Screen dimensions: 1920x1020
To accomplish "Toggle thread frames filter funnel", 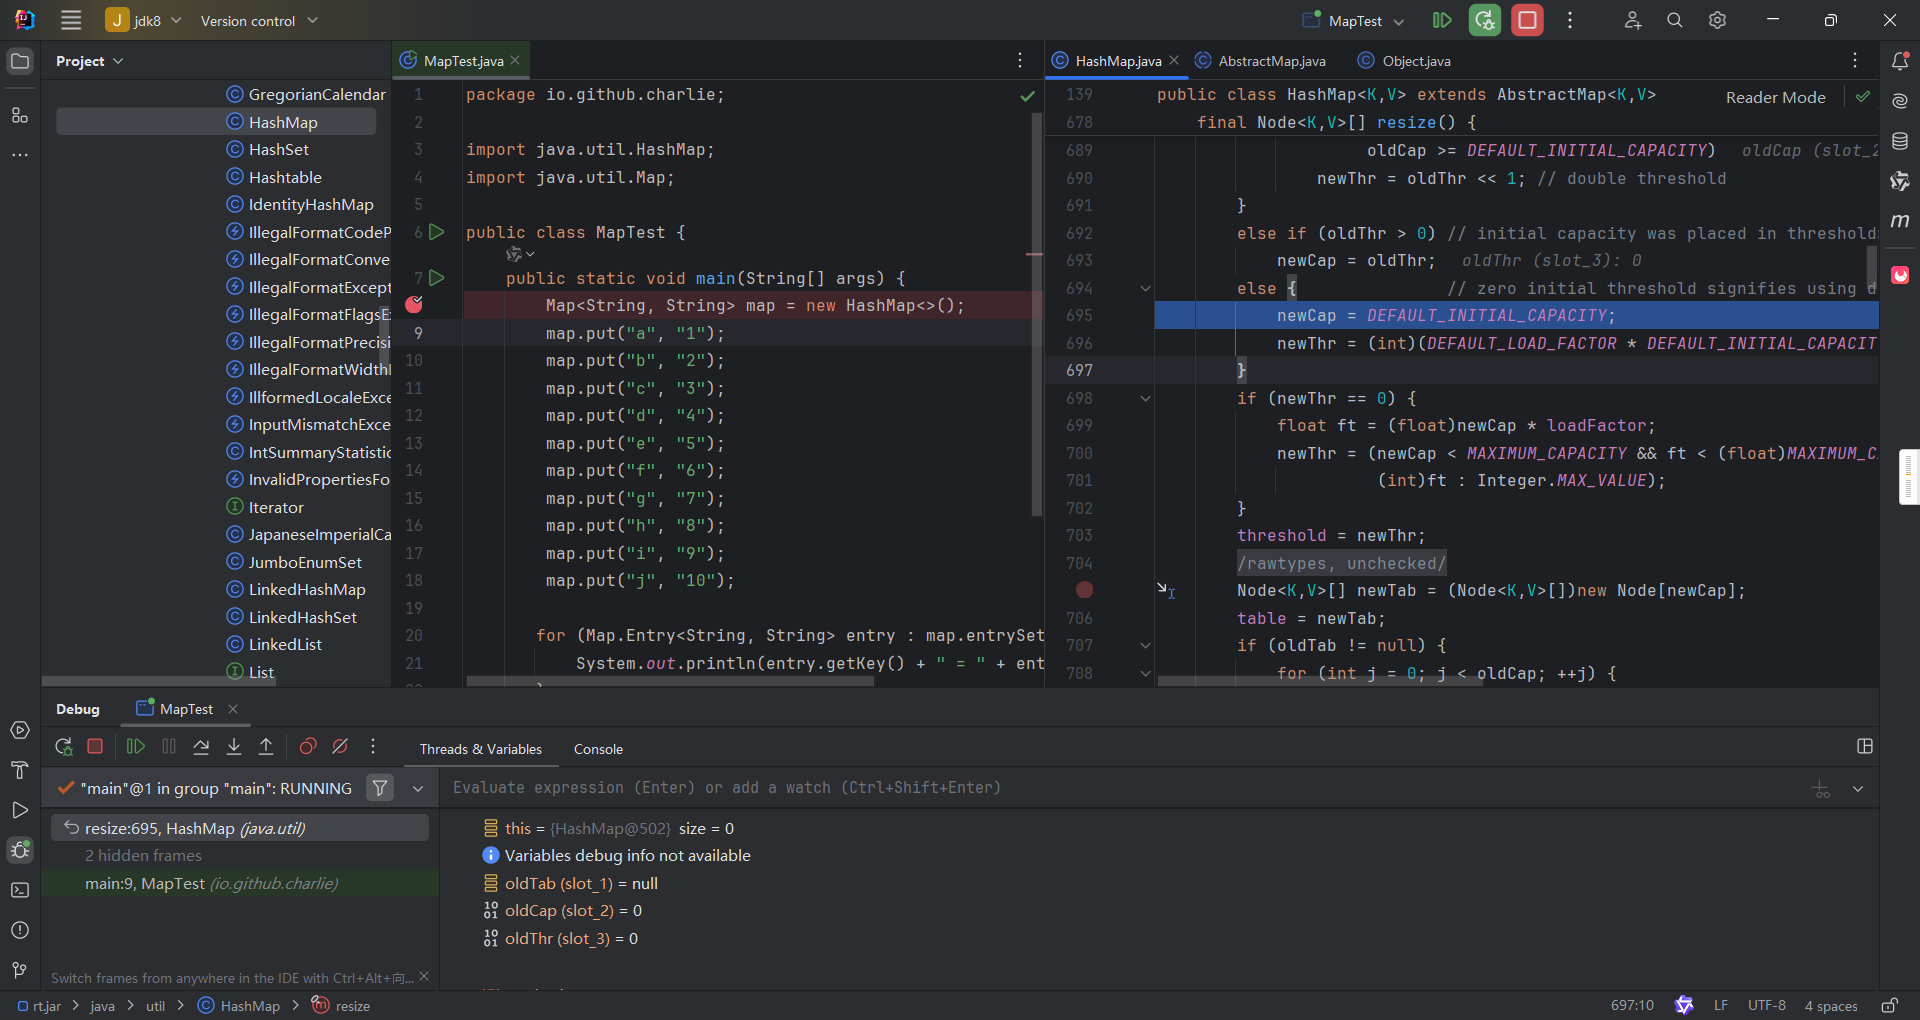I will 380,788.
